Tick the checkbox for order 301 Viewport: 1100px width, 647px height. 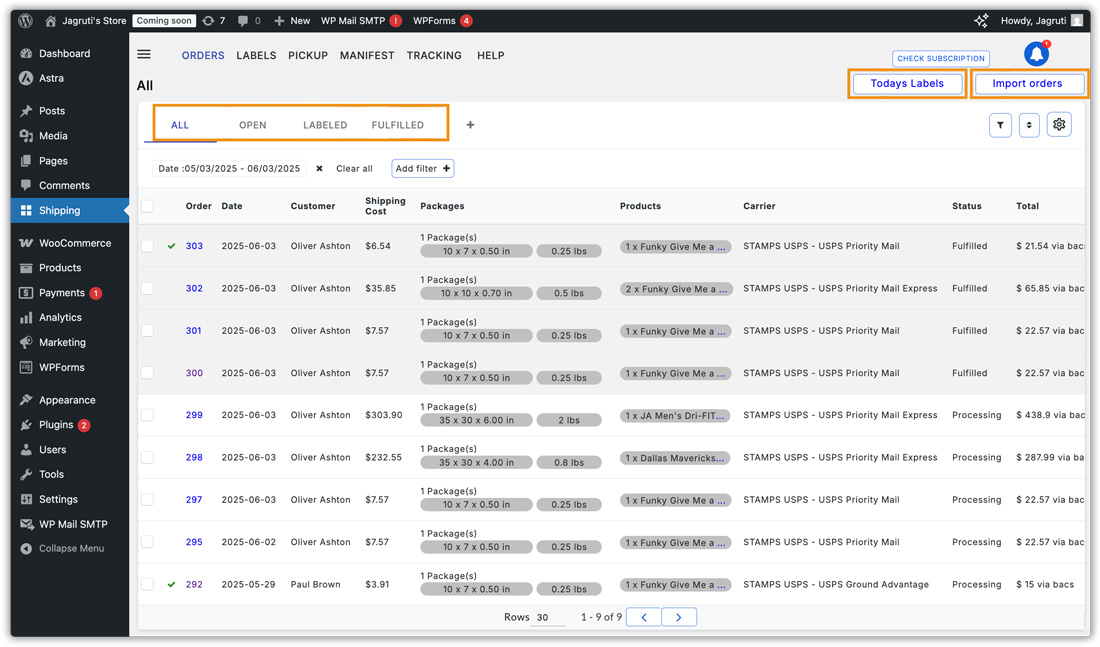point(147,331)
